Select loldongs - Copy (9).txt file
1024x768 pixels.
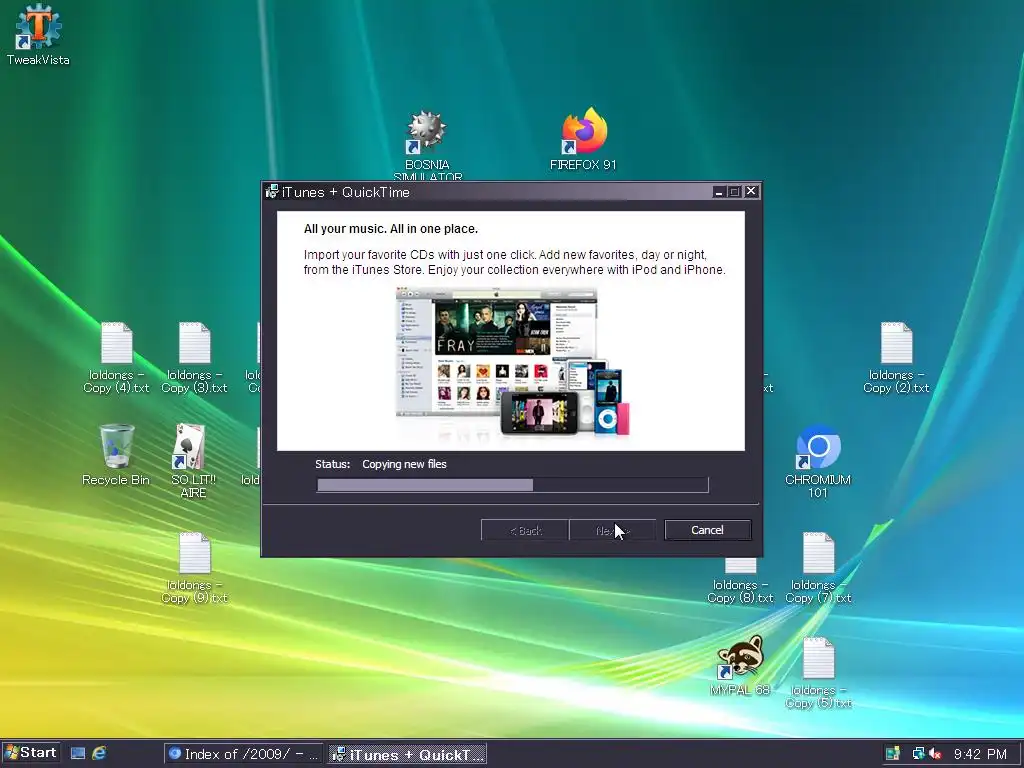click(194, 568)
